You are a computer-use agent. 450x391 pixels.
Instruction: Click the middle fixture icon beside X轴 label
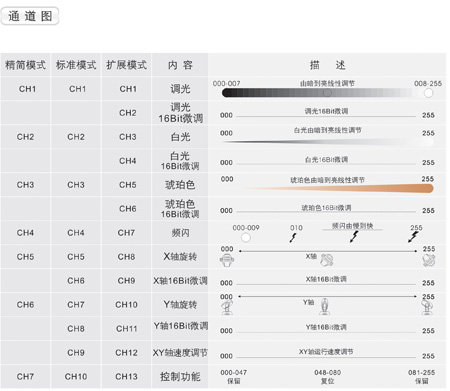tap(327, 260)
